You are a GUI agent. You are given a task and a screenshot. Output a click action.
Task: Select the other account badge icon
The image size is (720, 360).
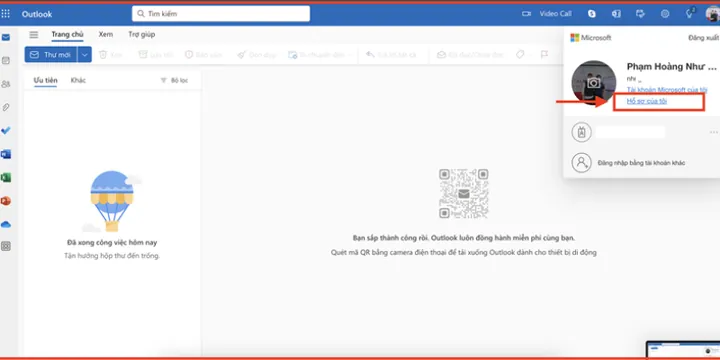[x=581, y=133]
